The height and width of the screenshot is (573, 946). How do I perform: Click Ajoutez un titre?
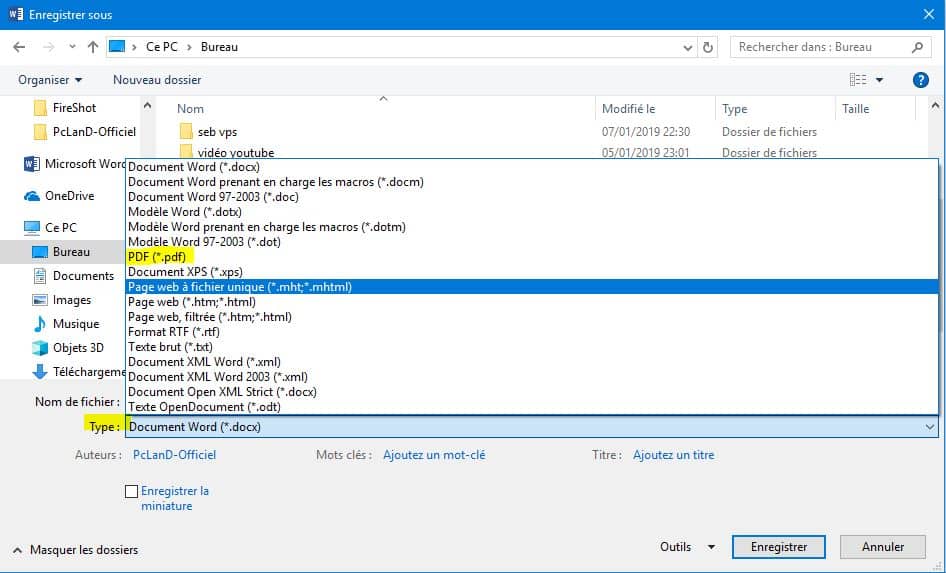[x=673, y=455]
